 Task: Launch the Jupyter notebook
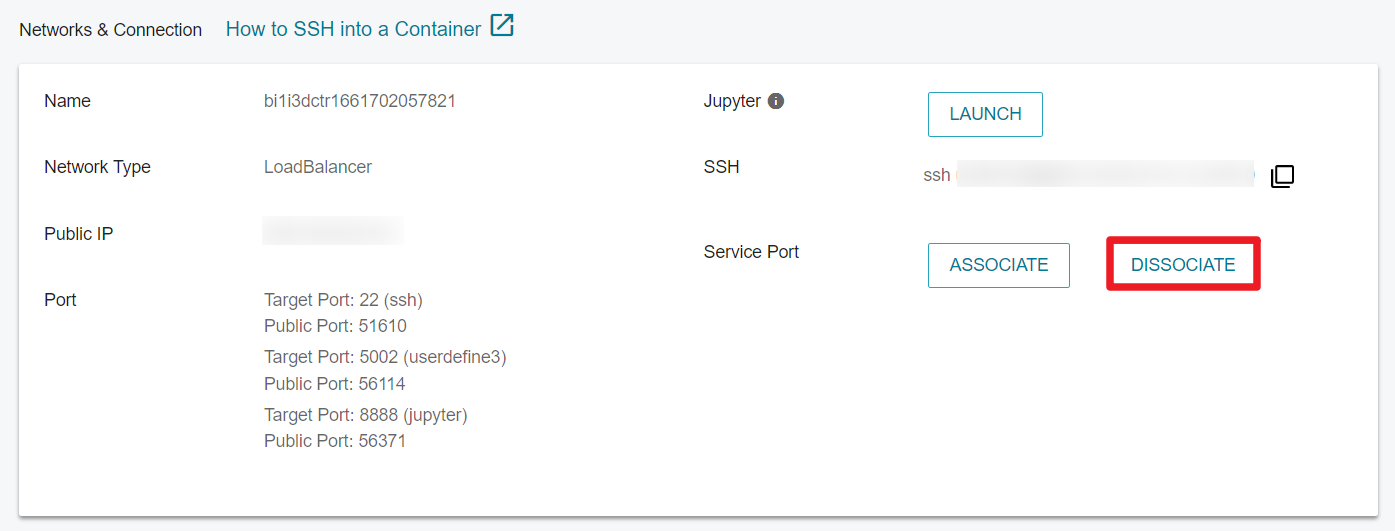click(x=985, y=114)
